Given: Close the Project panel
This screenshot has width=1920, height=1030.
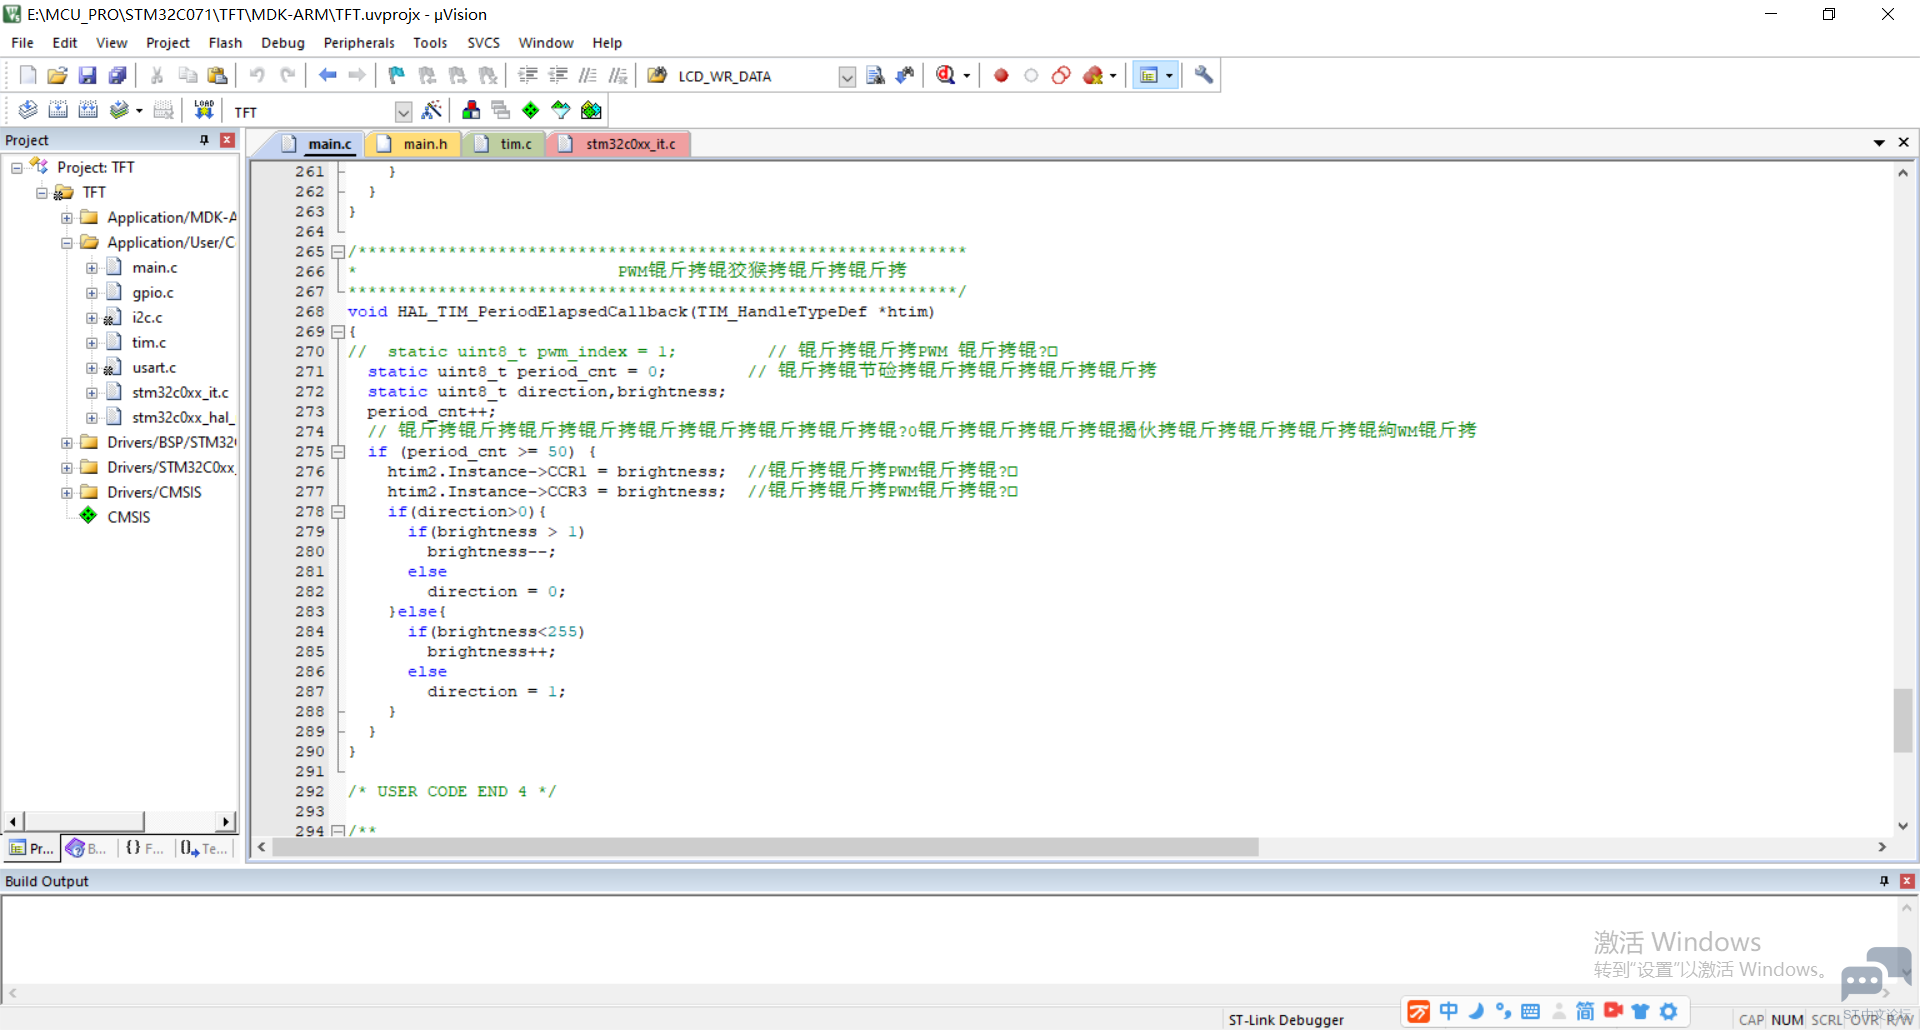Looking at the screenshot, I should (x=227, y=140).
